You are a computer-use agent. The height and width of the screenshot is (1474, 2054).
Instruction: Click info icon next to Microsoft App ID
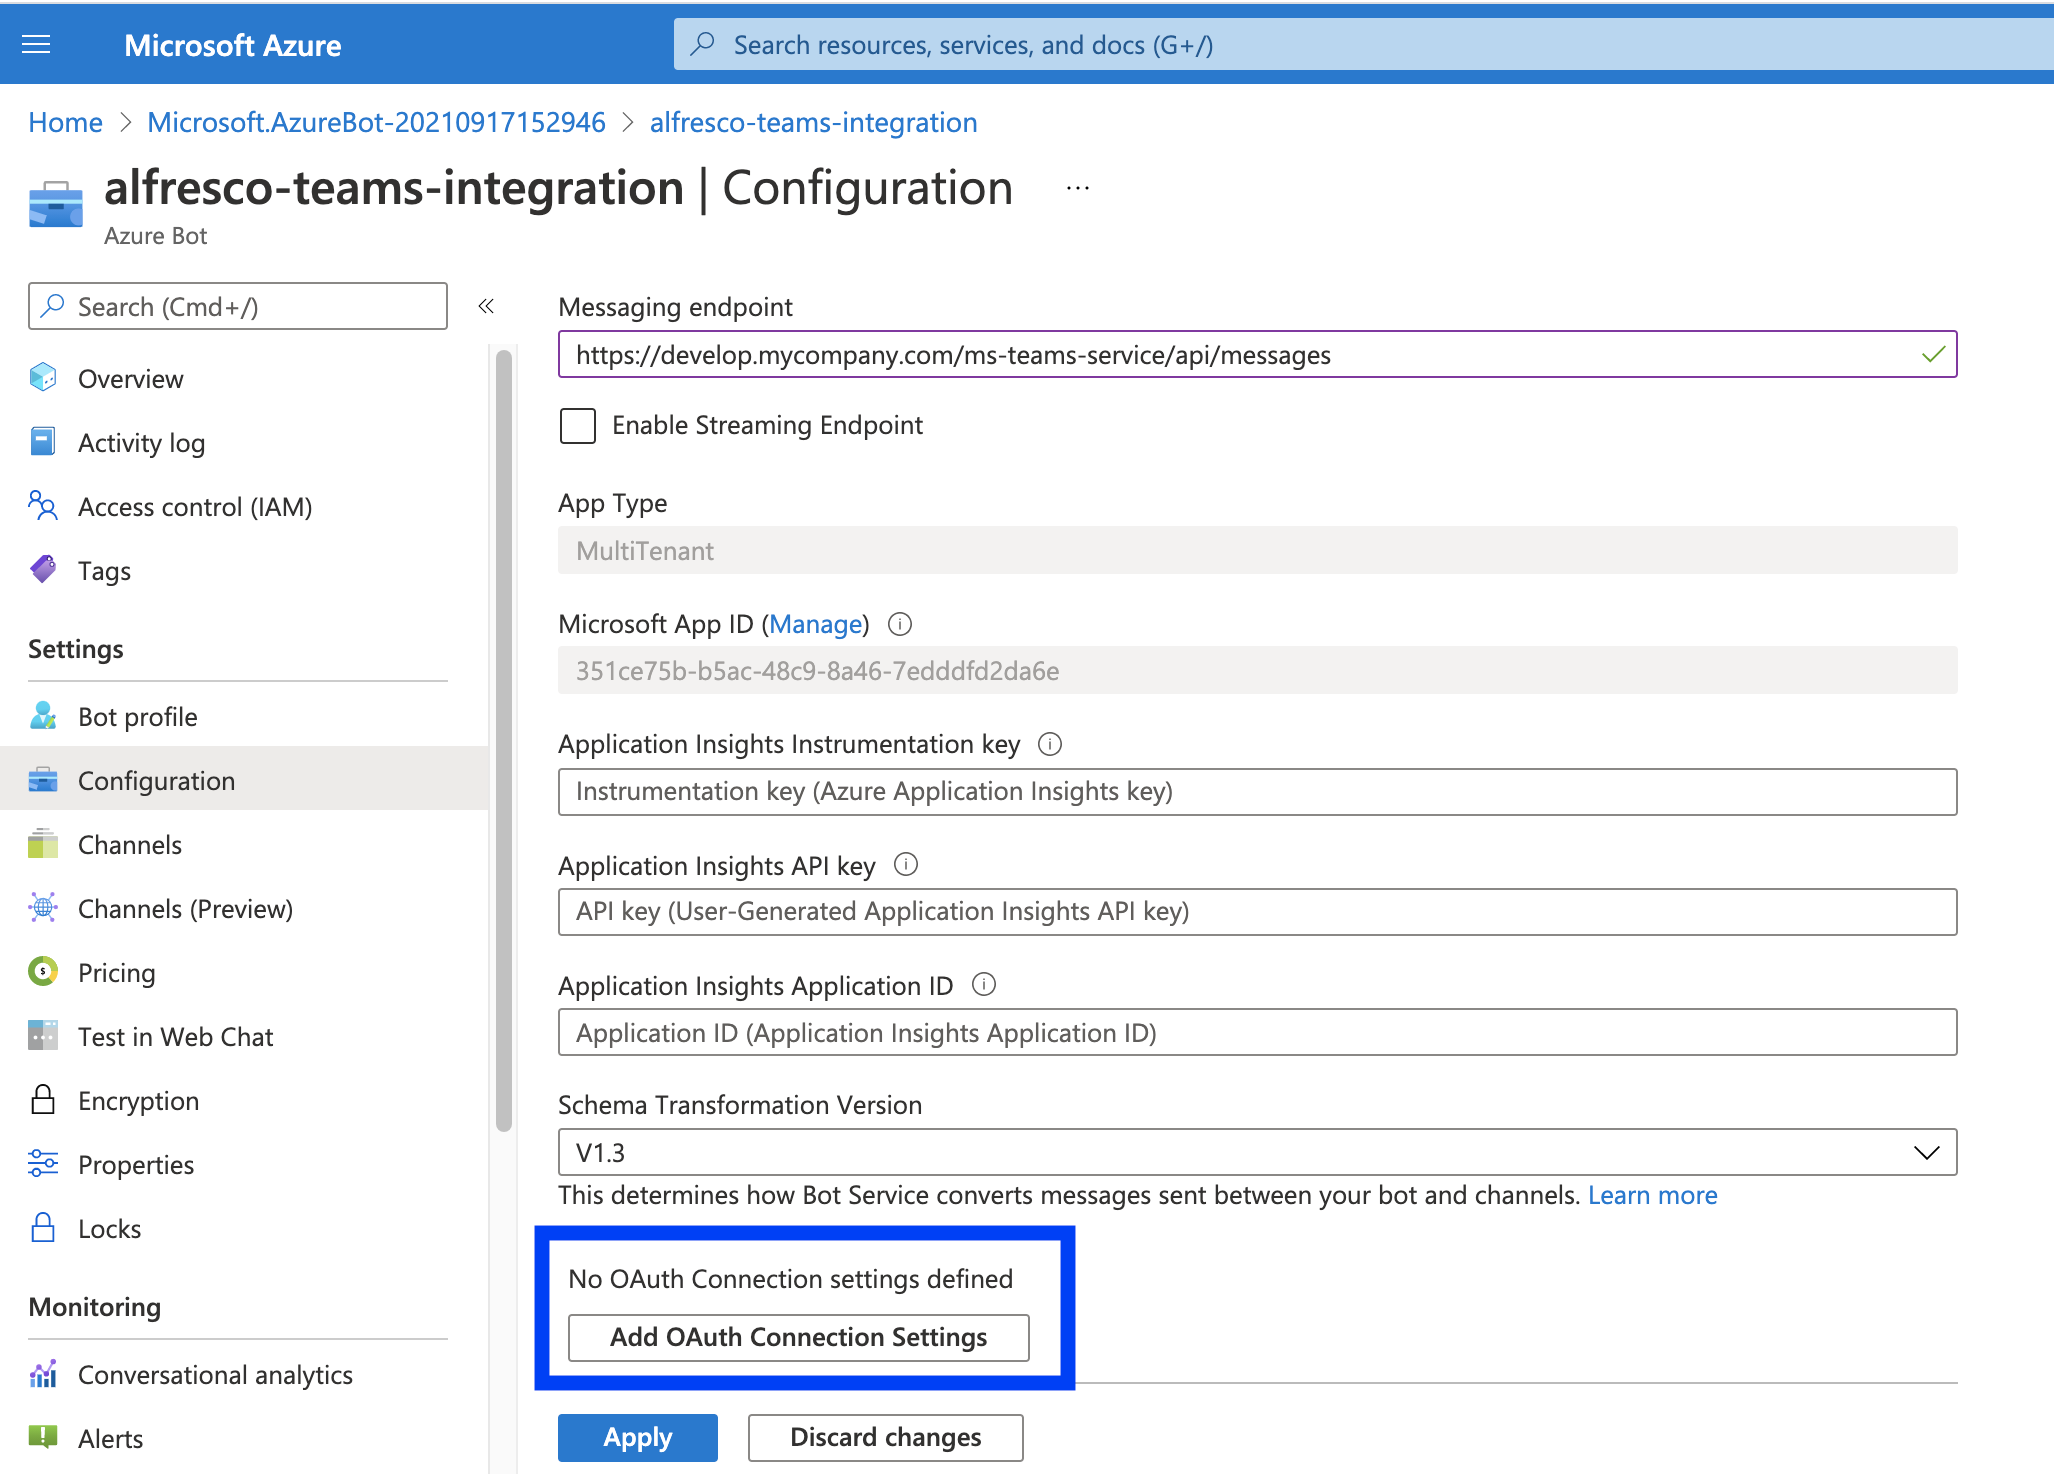[900, 624]
